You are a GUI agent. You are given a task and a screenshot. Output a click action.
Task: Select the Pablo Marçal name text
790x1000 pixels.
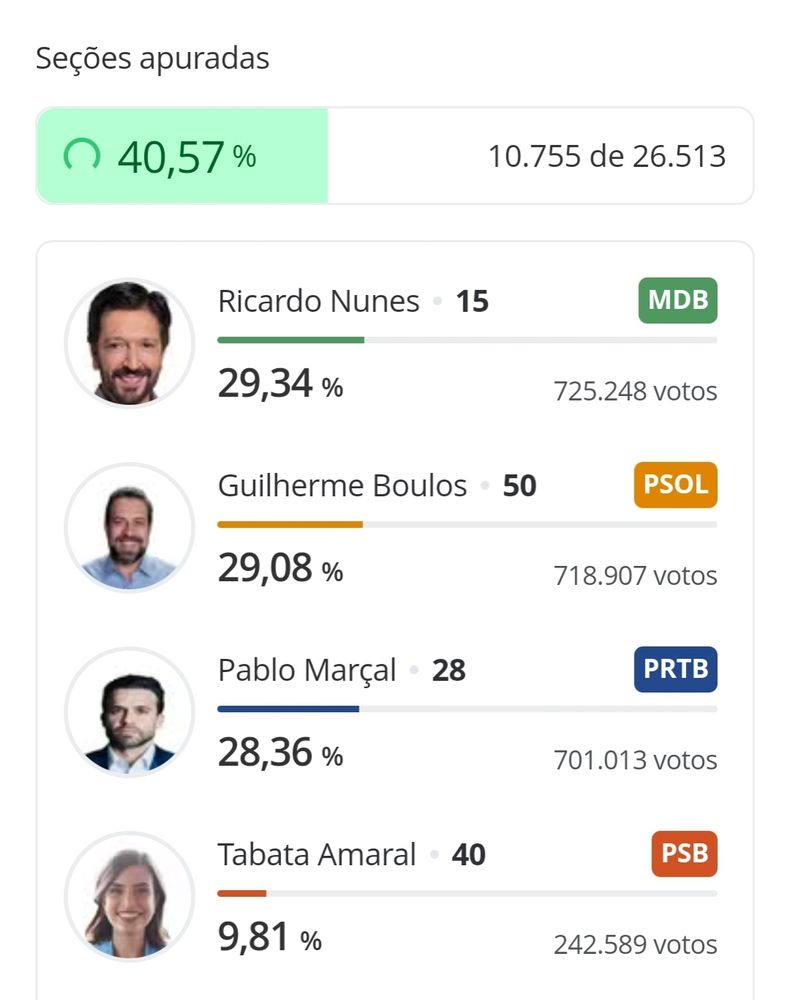(x=307, y=670)
